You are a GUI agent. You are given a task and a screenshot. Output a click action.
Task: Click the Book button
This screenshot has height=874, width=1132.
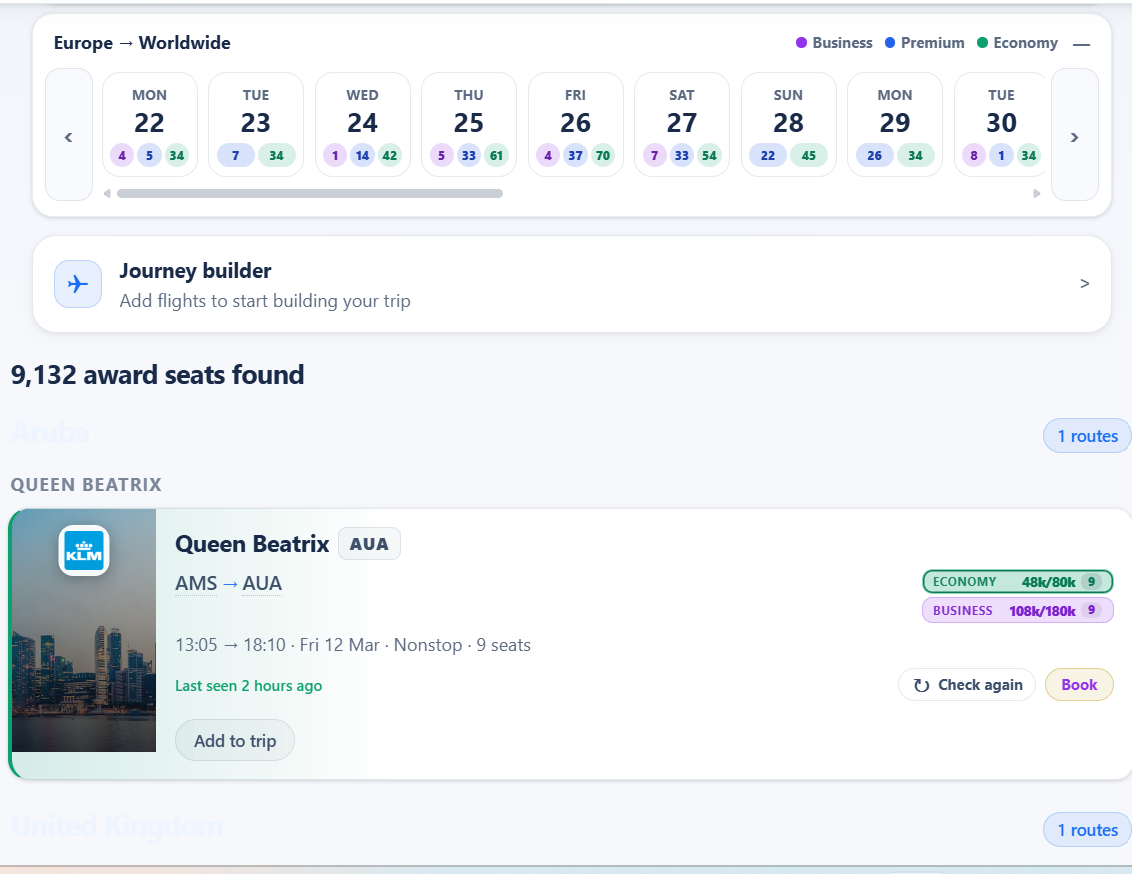[1079, 685]
